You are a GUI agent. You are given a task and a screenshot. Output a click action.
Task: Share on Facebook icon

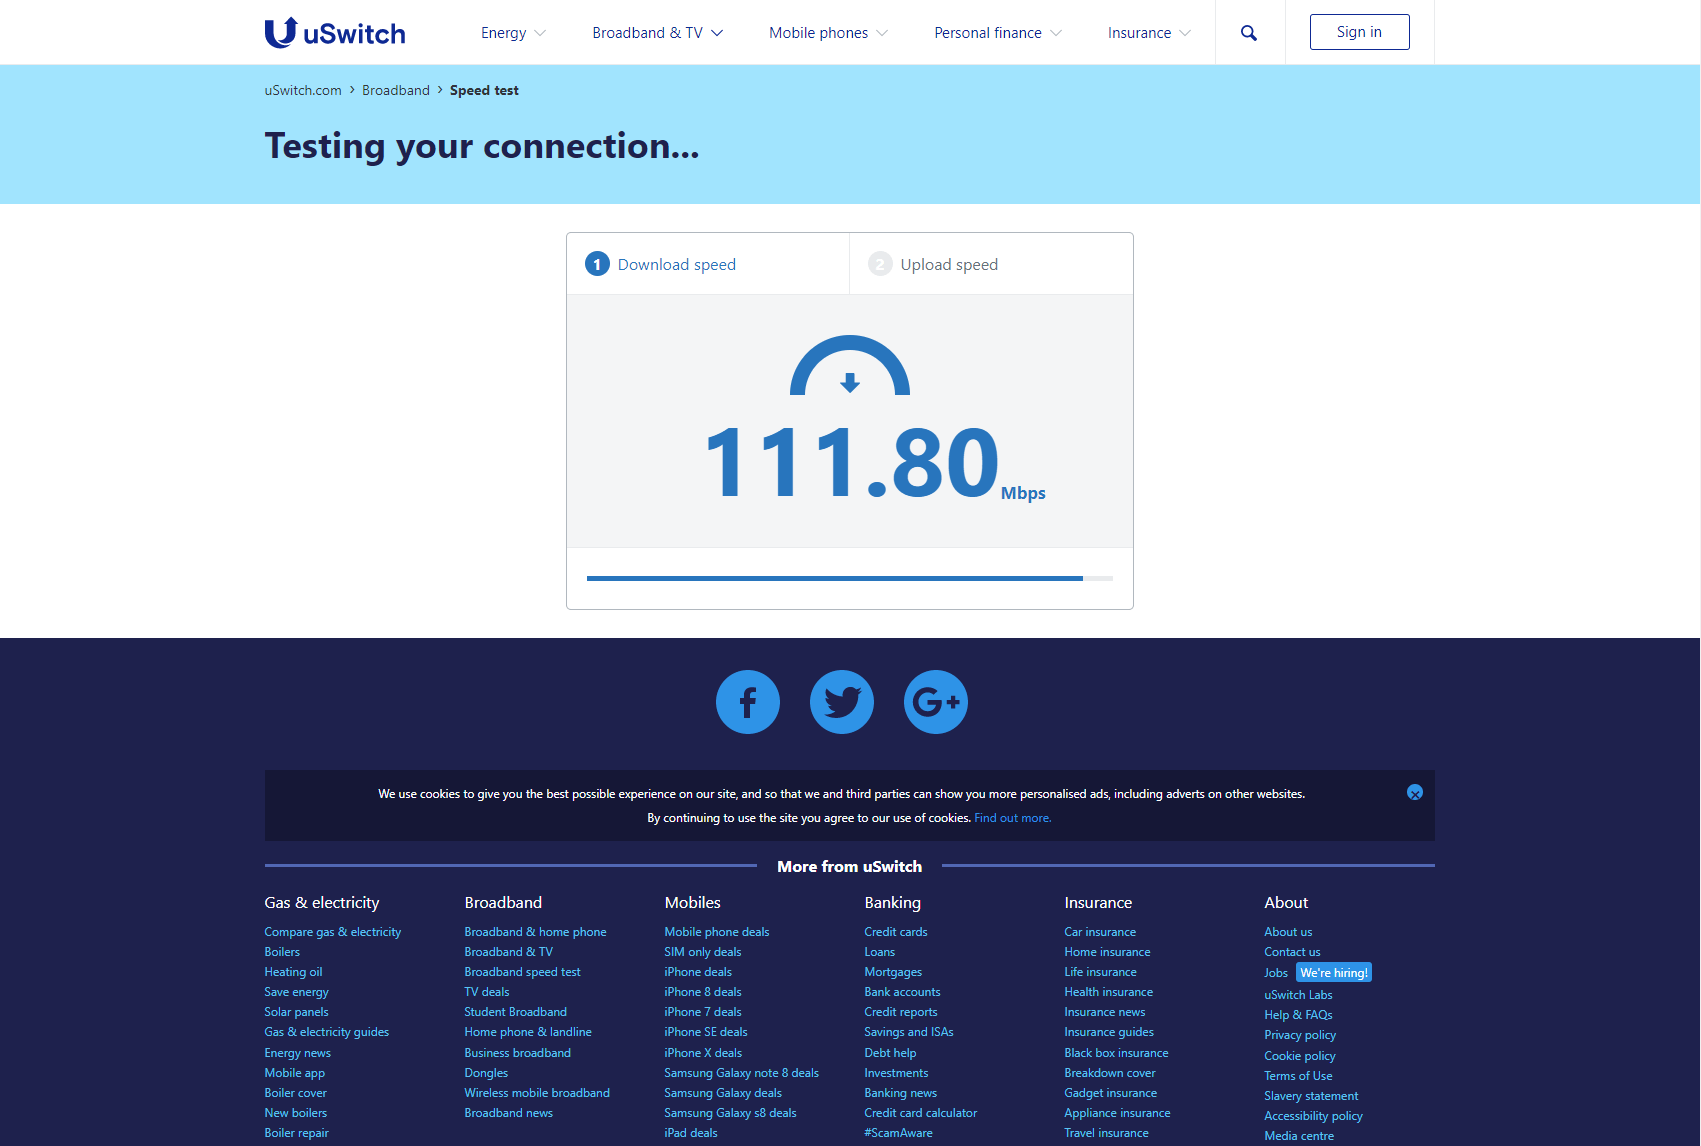point(748,702)
